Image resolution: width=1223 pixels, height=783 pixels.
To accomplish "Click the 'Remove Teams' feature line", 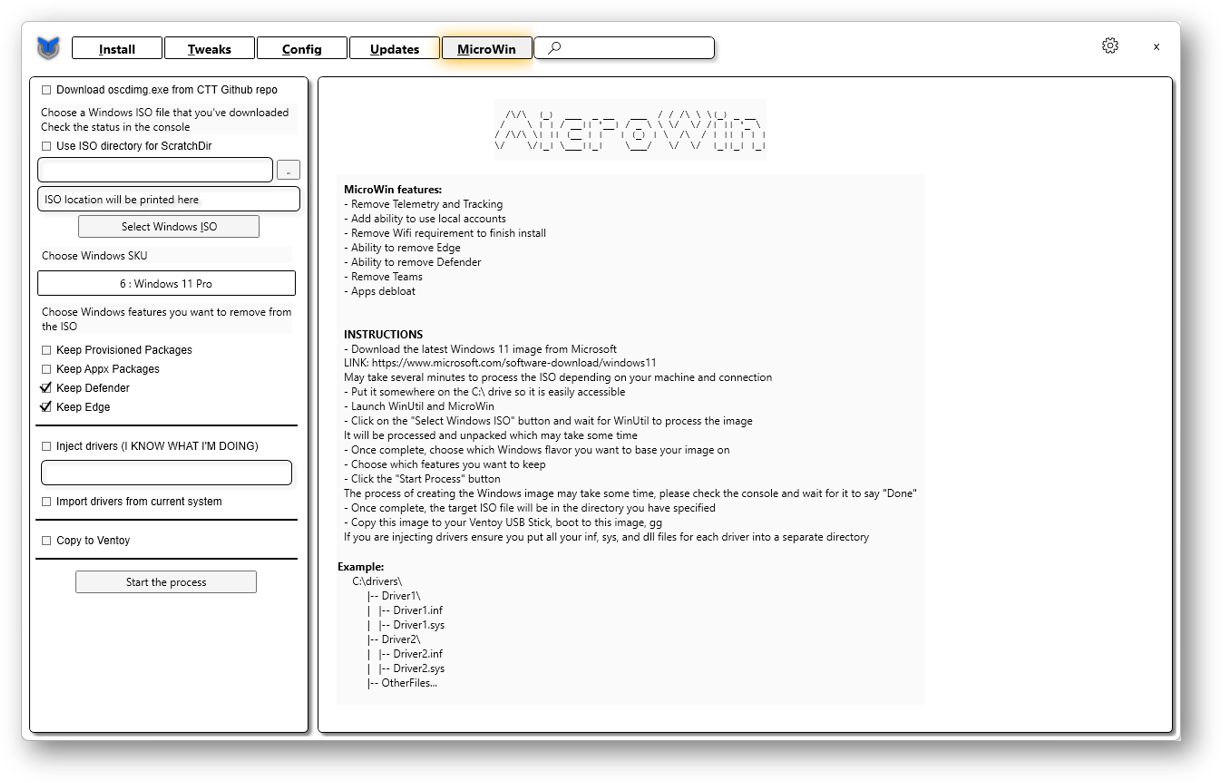I will point(383,277).
